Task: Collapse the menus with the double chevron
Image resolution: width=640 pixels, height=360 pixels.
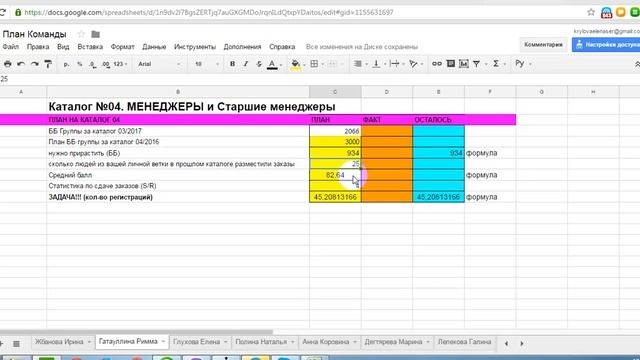Action: 637,64
